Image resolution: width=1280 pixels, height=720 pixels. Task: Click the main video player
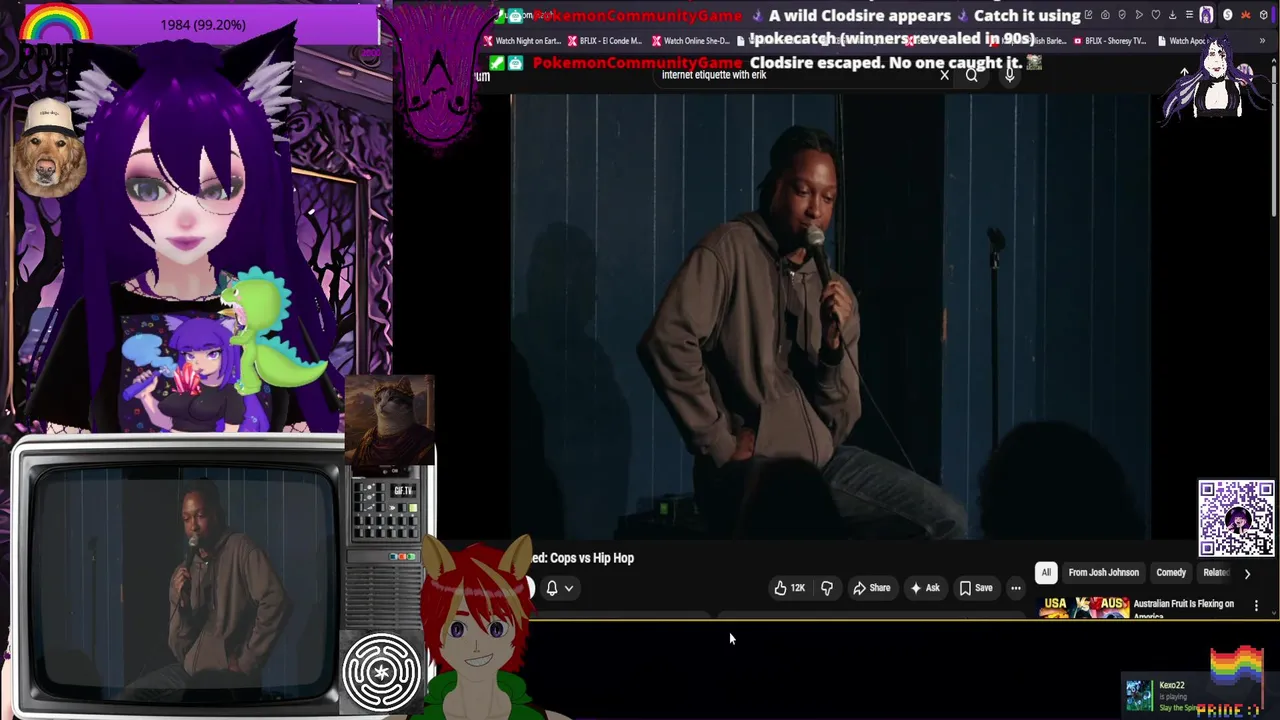pos(830,317)
